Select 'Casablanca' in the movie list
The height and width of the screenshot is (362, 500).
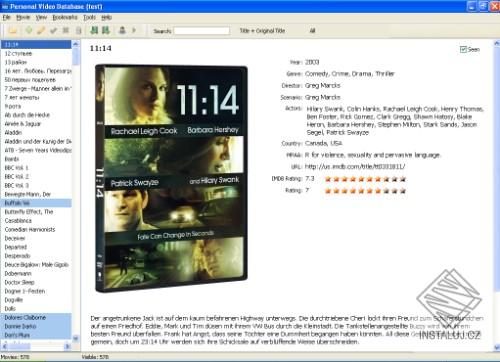pos(36,221)
